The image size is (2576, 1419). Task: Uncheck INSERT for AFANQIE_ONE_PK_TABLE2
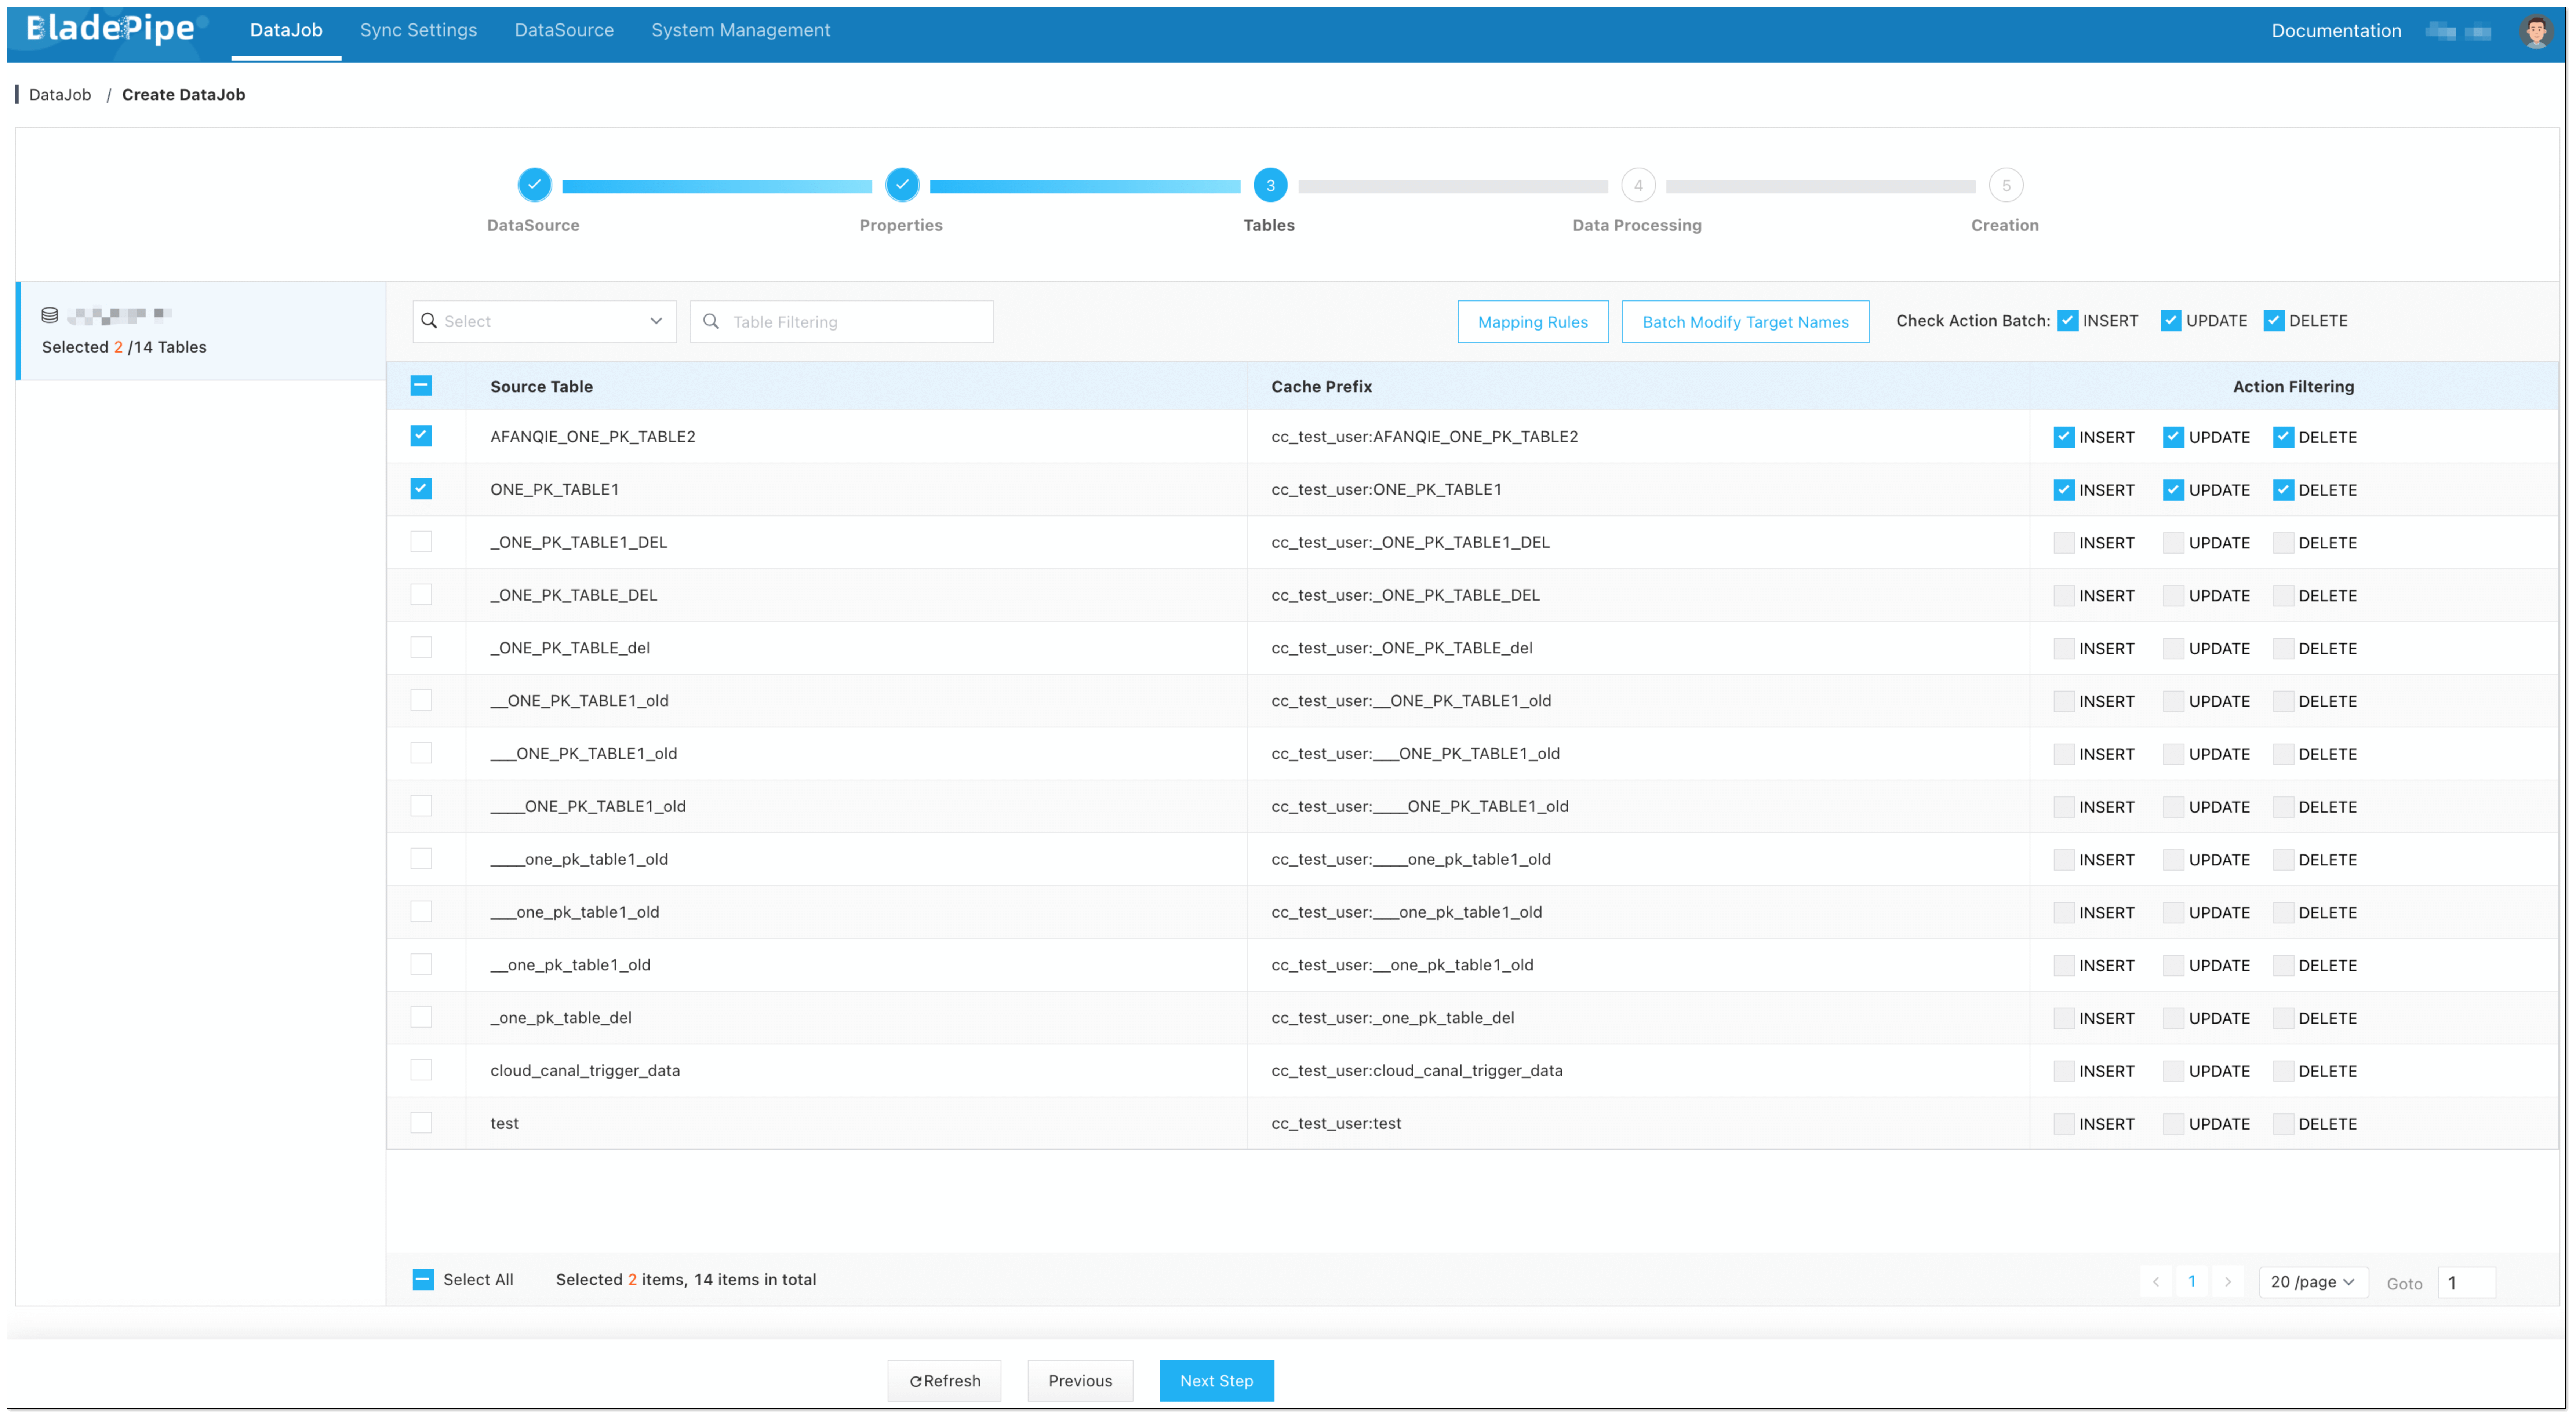(2064, 437)
